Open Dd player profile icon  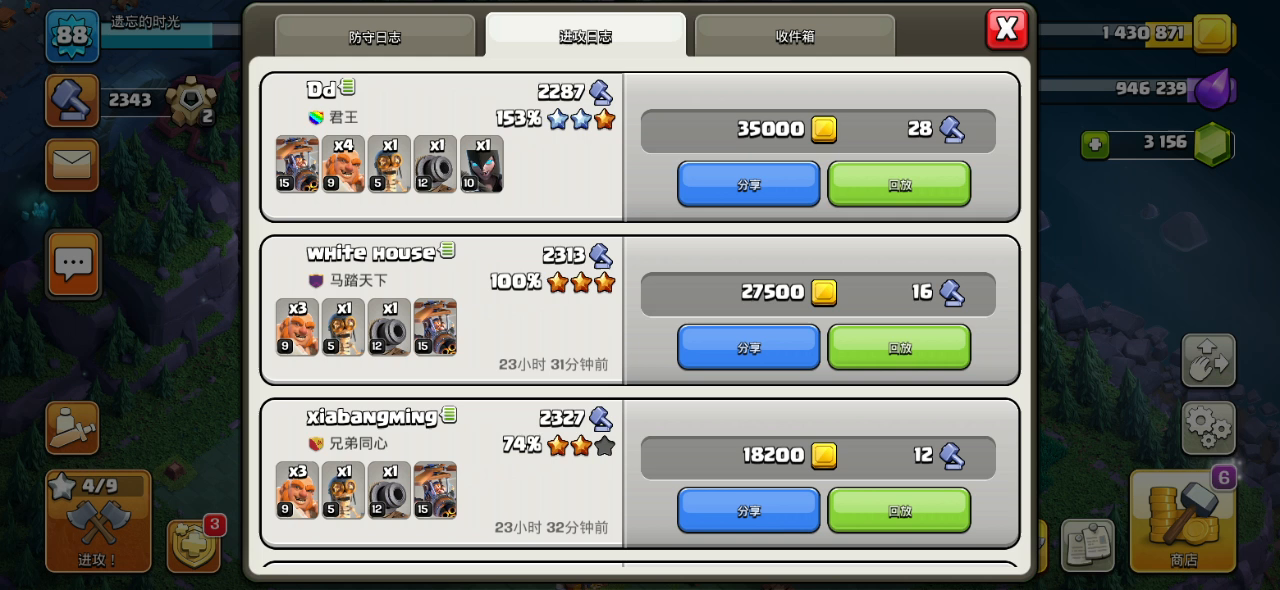pyautogui.click(x=348, y=87)
